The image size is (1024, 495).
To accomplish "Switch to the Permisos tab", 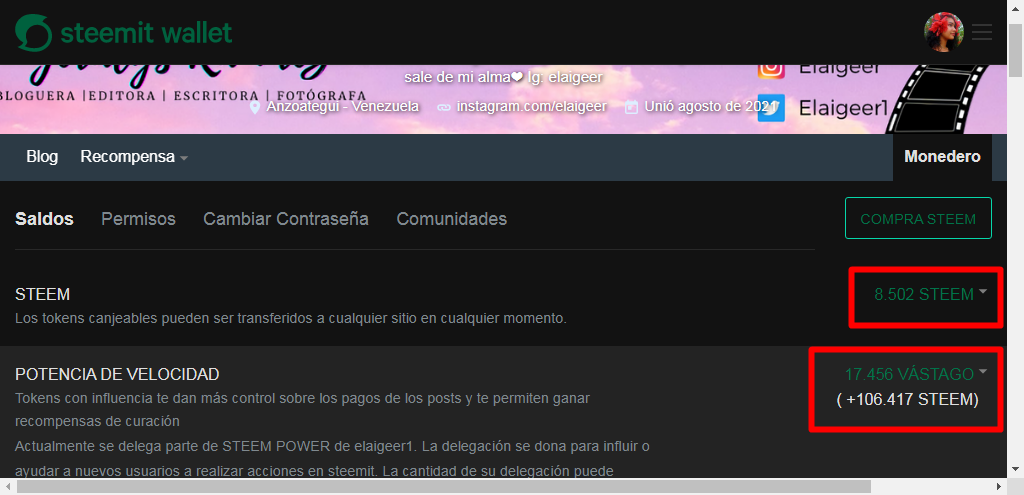I will pos(138,219).
